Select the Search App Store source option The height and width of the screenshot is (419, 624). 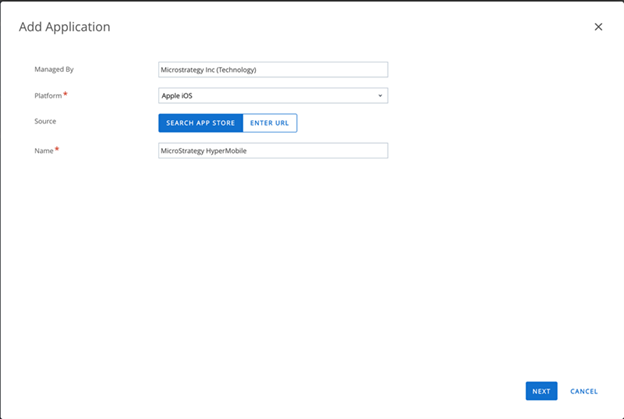click(x=200, y=123)
